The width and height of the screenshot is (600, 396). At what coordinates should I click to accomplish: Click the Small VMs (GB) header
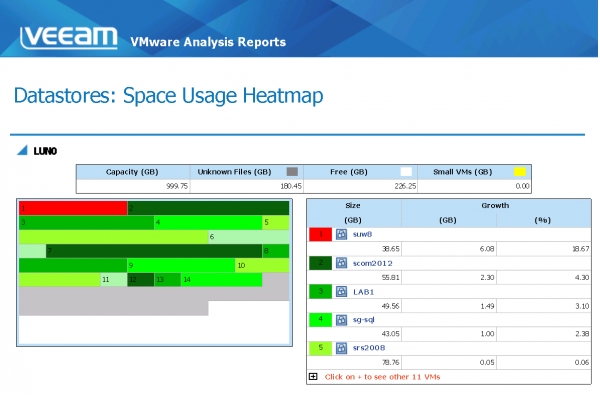click(474, 172)
